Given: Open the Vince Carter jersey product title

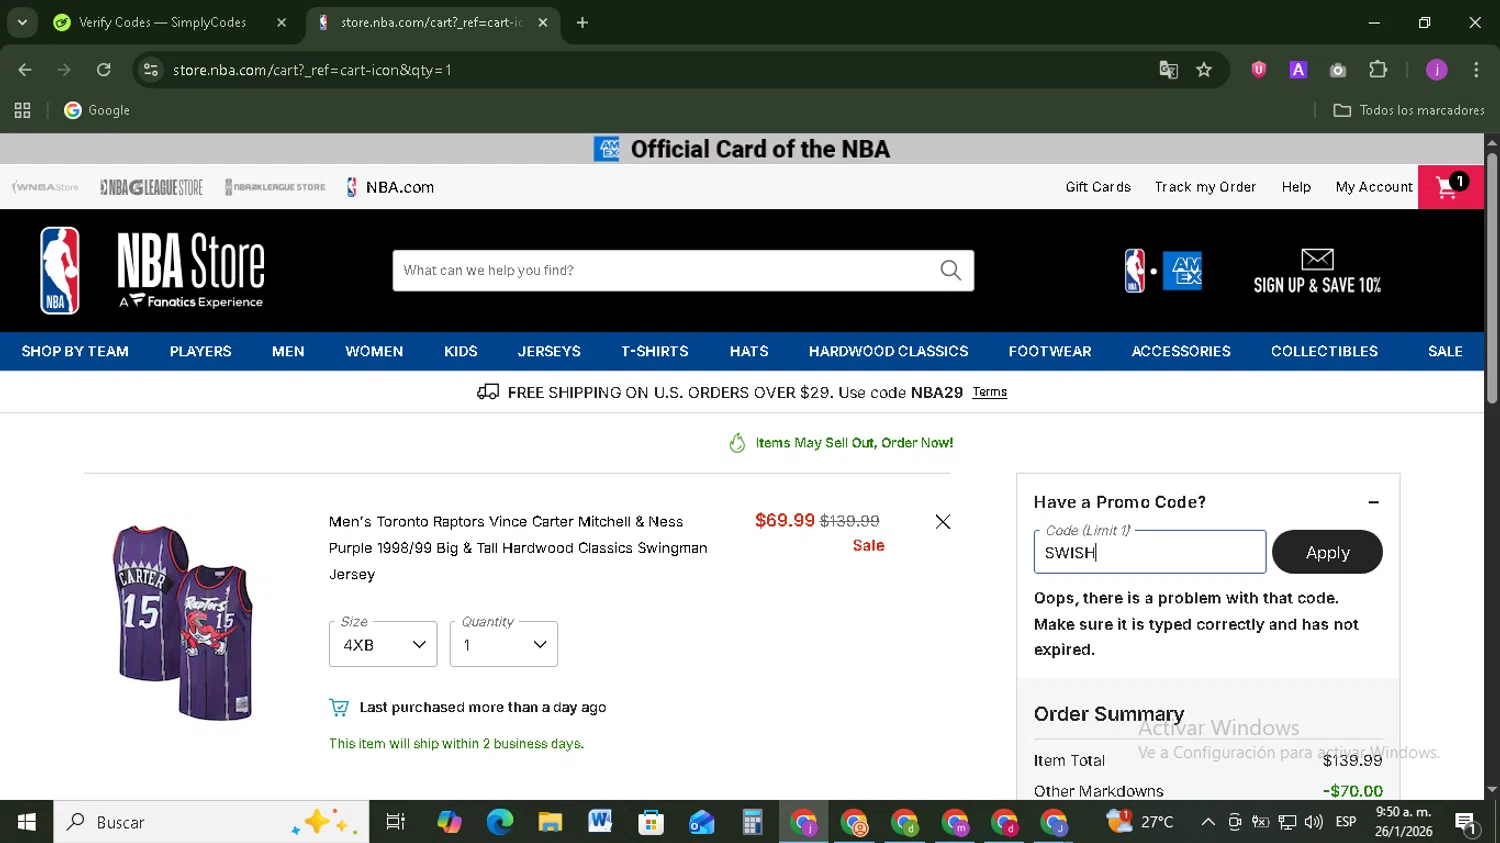Looking at the screenshot, I should 518,548.
